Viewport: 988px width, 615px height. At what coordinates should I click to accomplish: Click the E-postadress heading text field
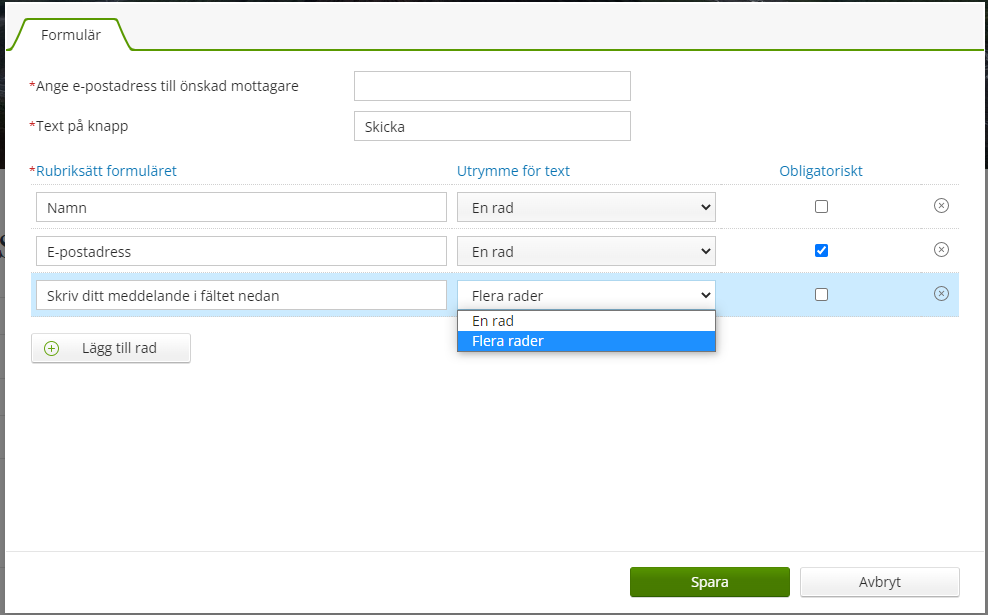240,251
